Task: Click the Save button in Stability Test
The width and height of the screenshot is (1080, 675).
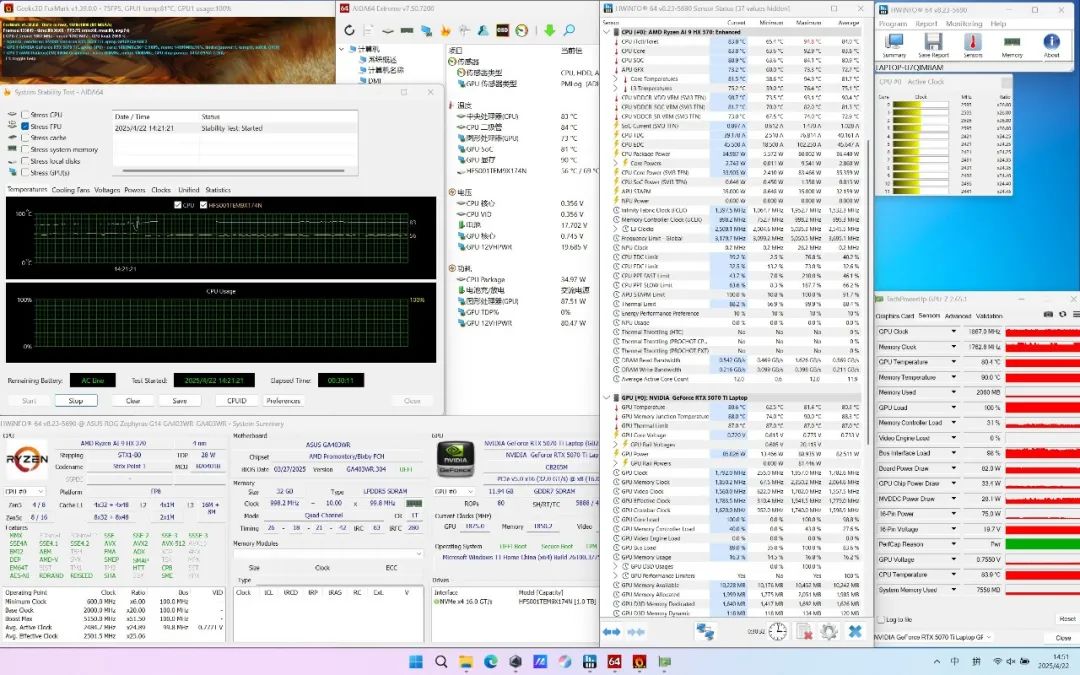Action: pyautogui.click(x=180, y=401)
